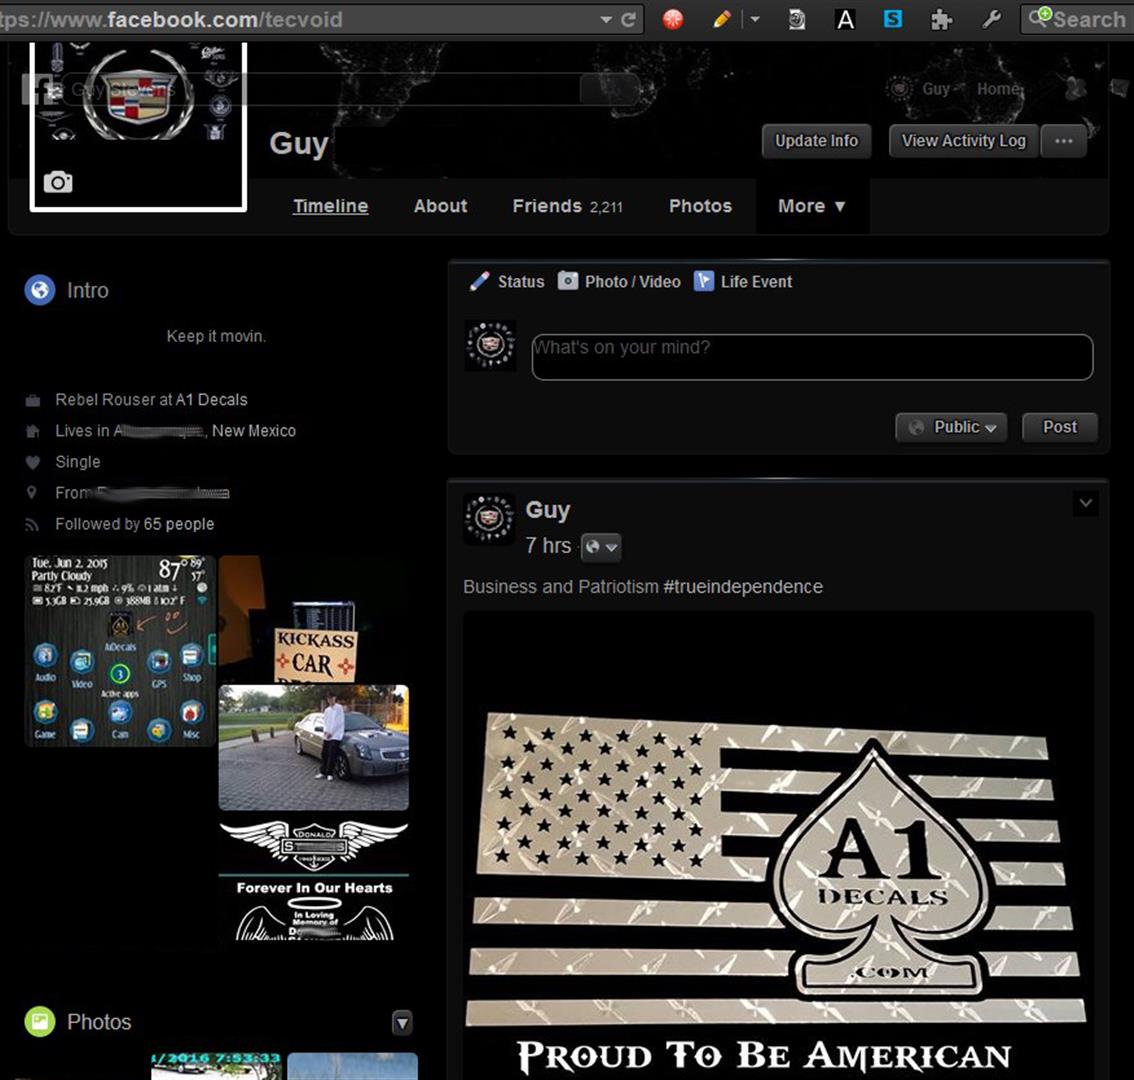
Task: Click the red star extension icon
Action: point(673,20)
